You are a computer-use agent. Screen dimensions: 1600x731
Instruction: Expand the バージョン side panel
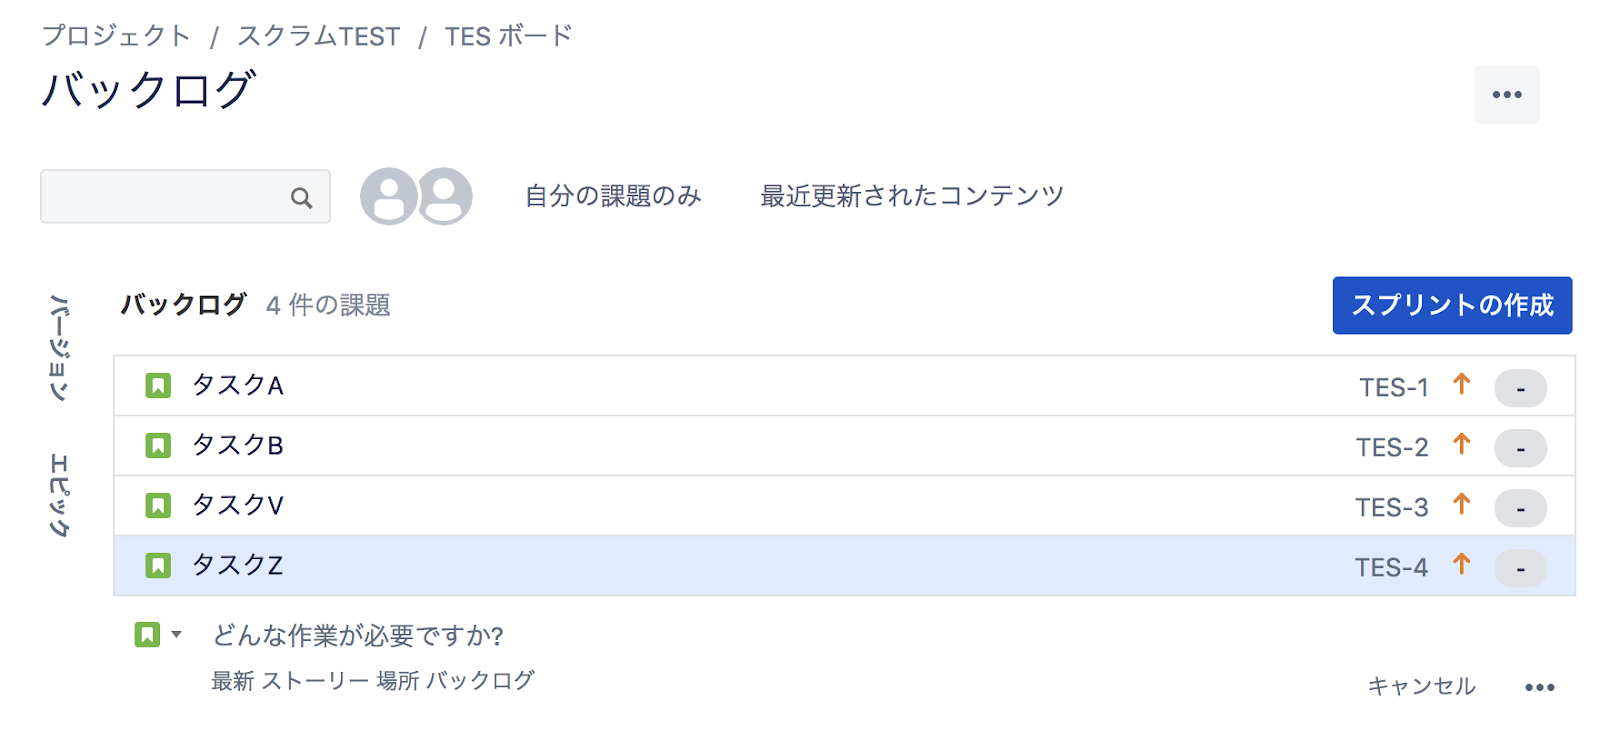tap(60, 347)
